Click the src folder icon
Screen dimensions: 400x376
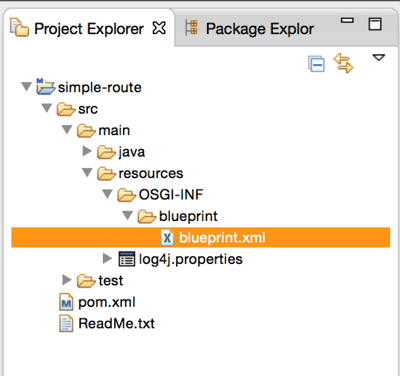(x=66, y=109)
